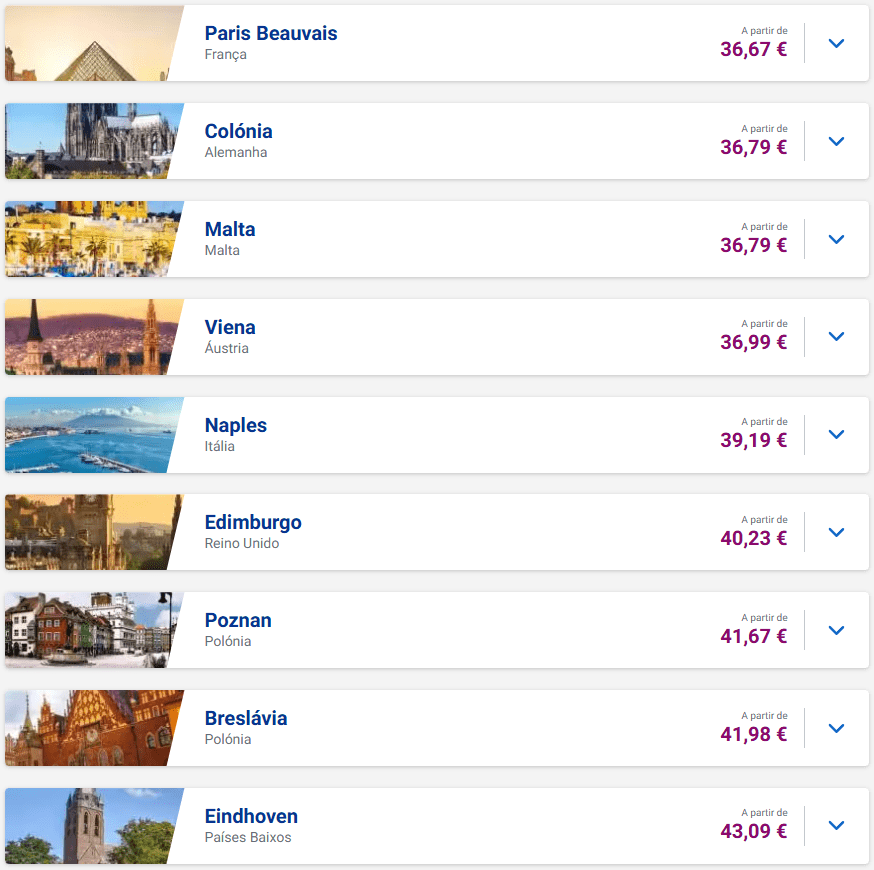The height and width of the screenshot is (870, 874).
Task: Open the Edimburgo destination title
Action: pyautogui.click(x=253, y=522)
